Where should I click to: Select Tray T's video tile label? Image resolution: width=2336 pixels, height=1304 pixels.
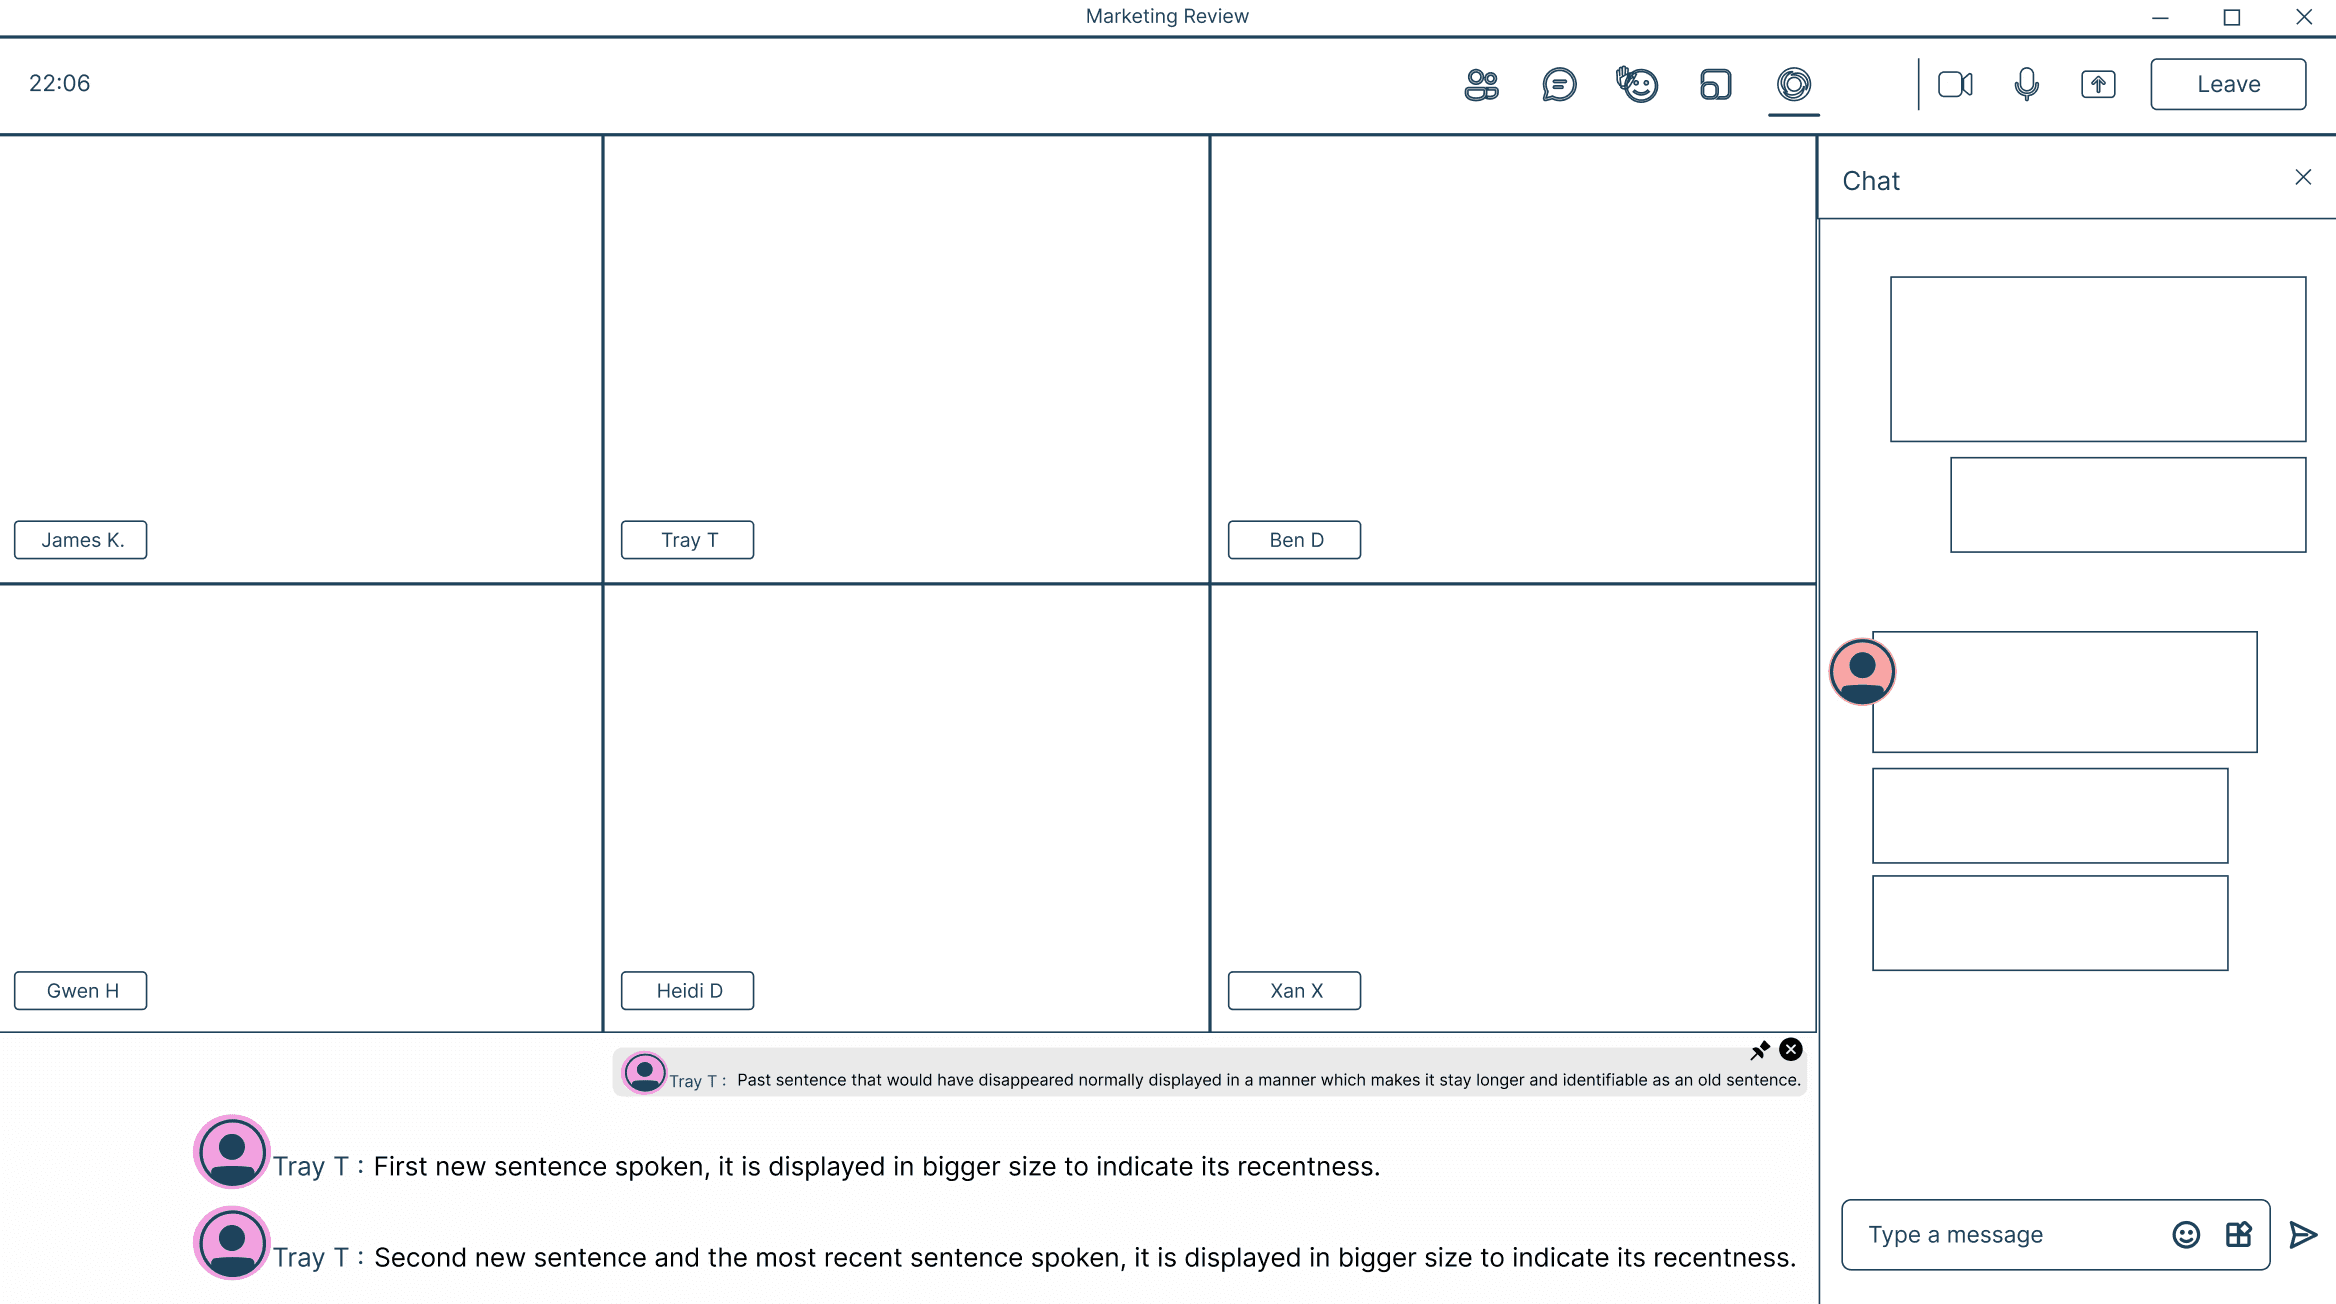pos(688,540)
